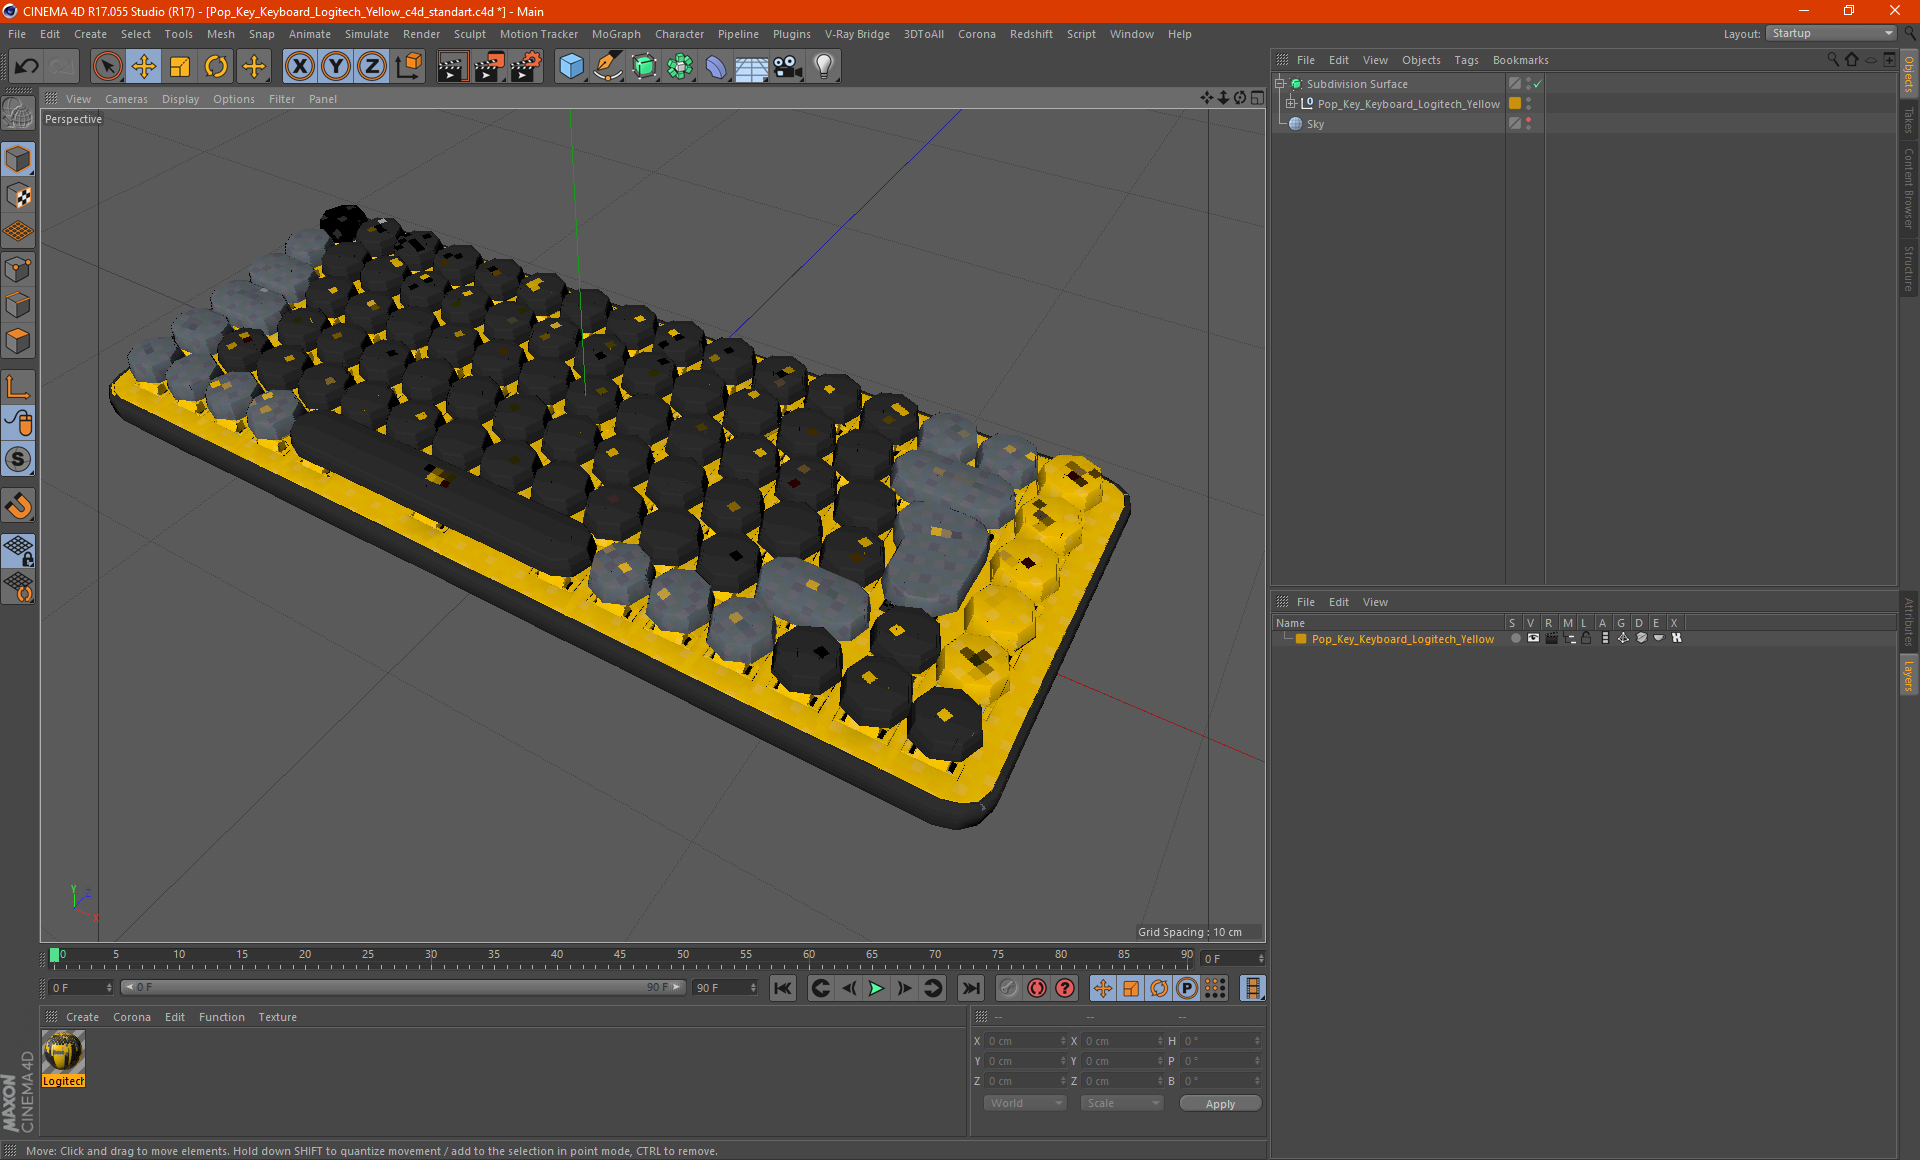Screen dimensions: 1920x1160
Task: Open the Magnet sculpt icon
Action: pos(19,506)
